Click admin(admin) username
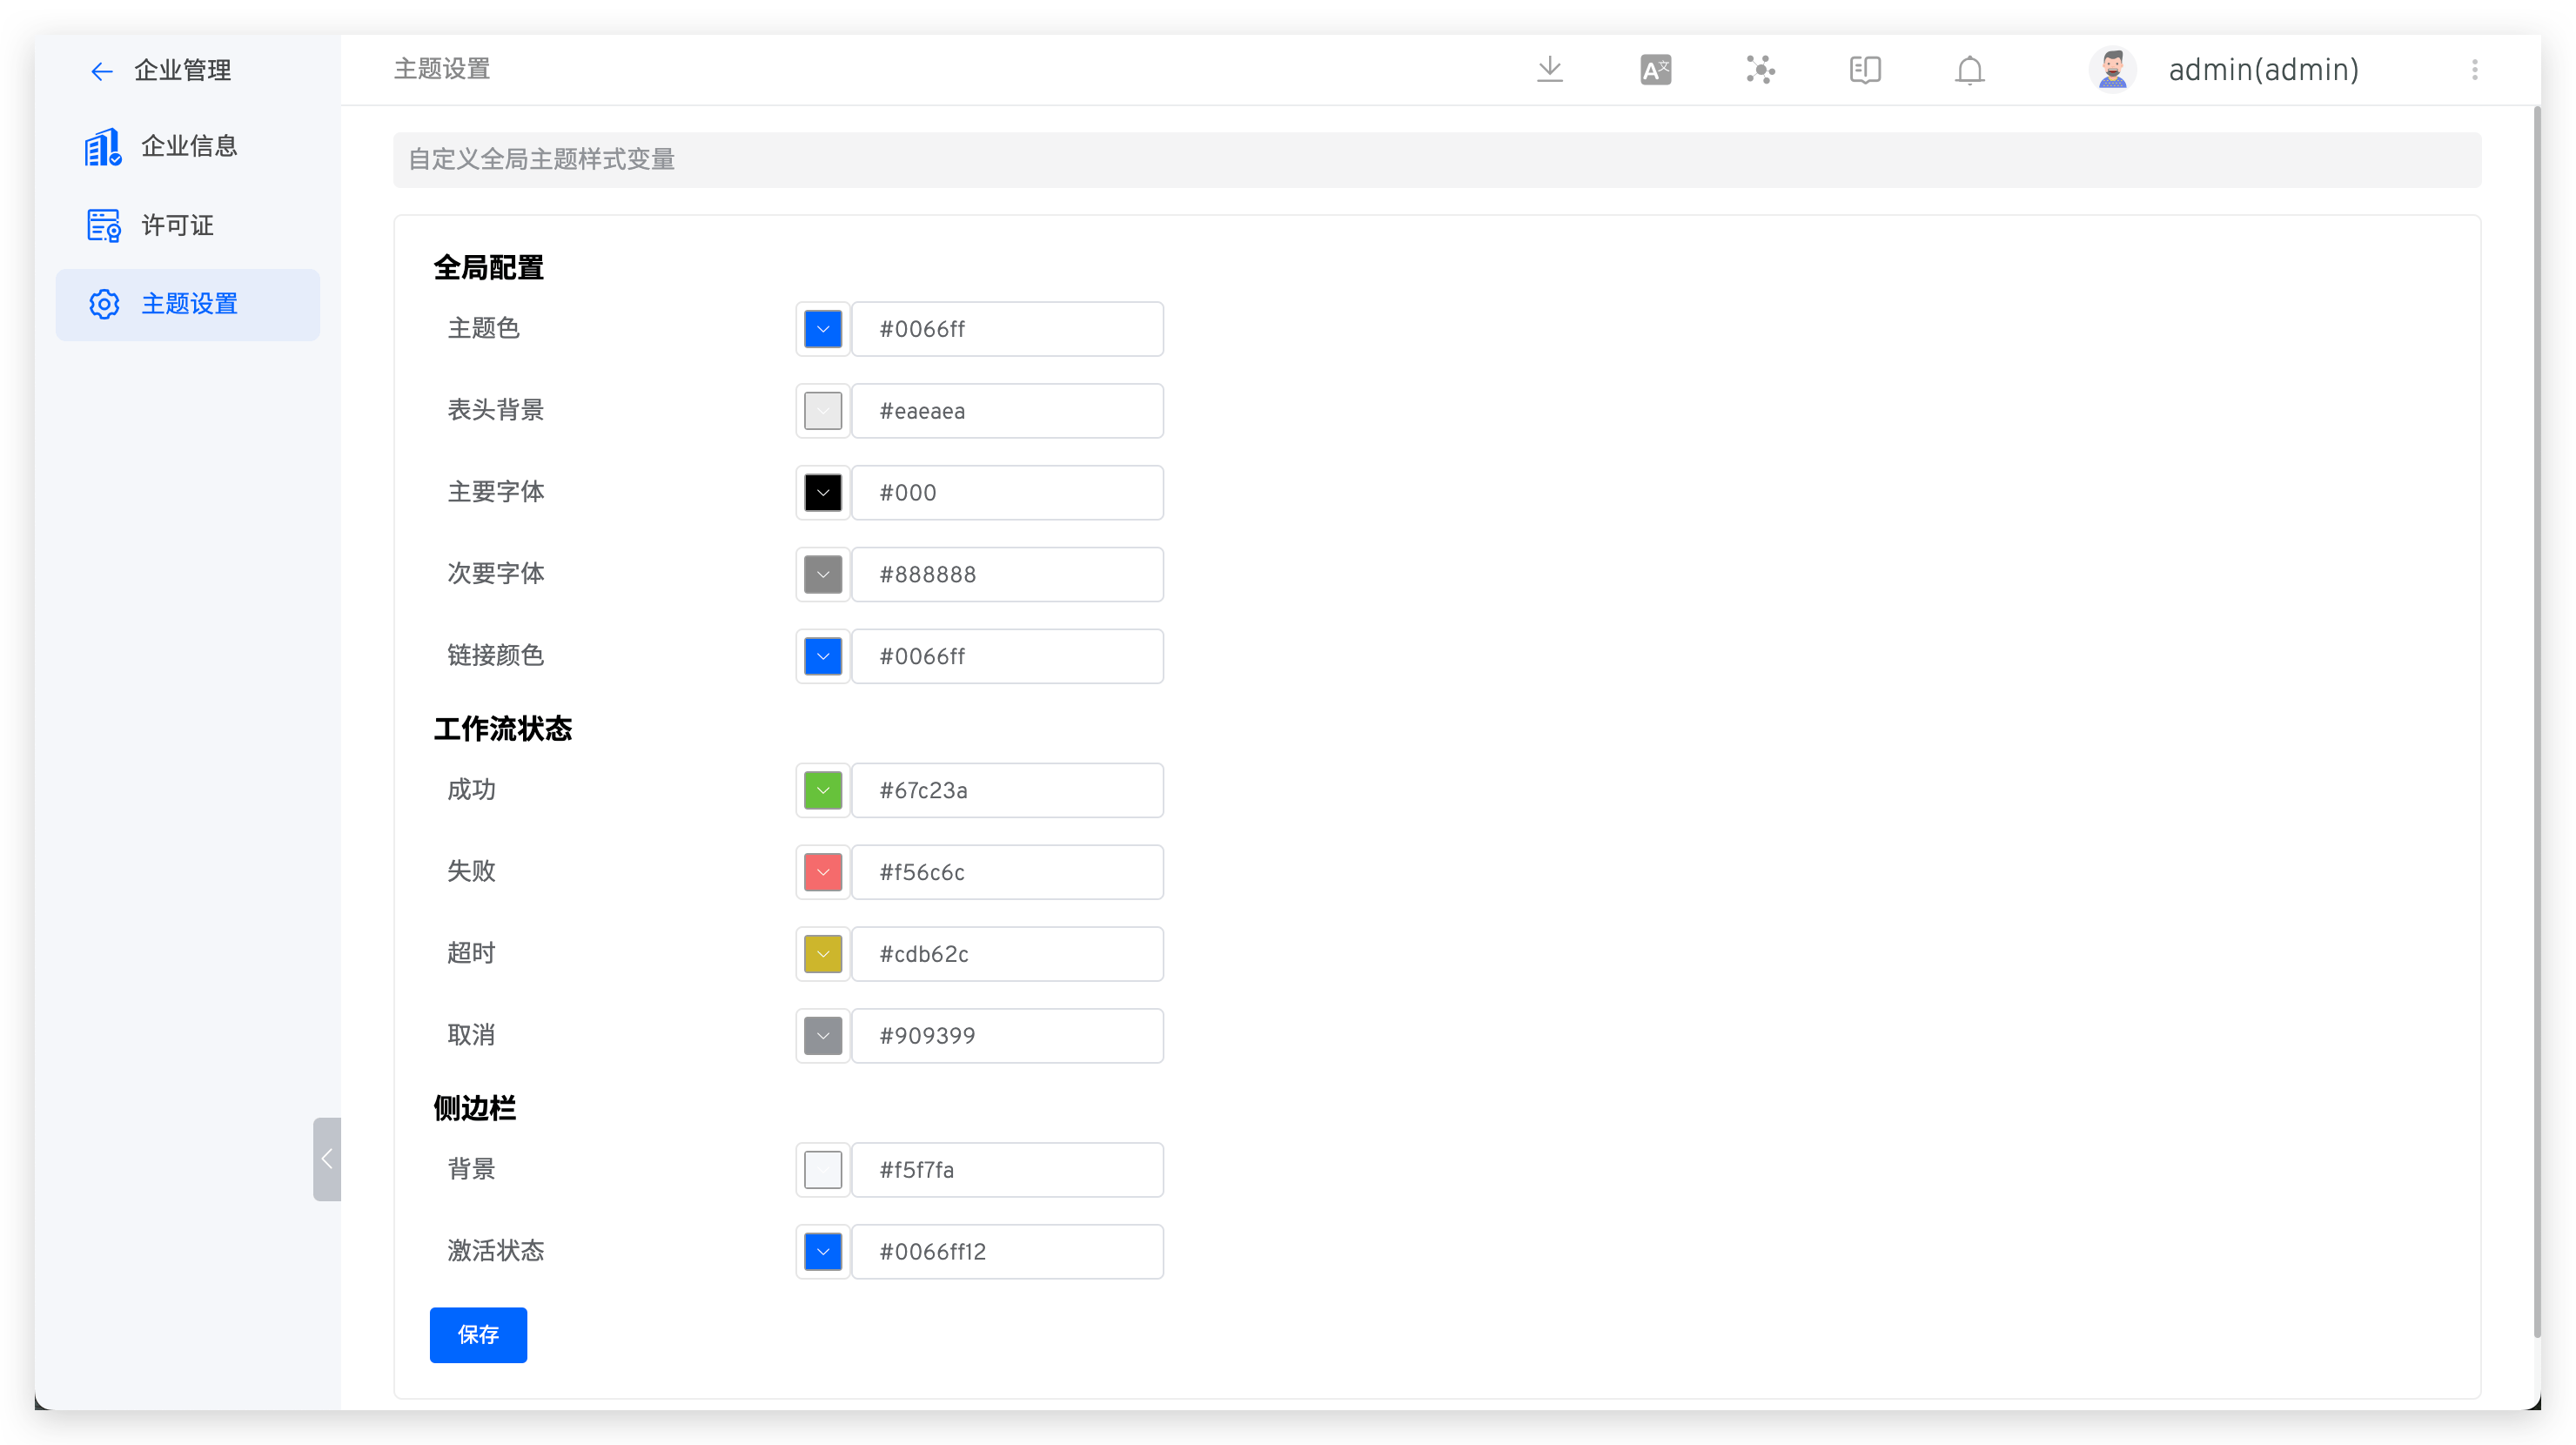 coord(2263,70)
